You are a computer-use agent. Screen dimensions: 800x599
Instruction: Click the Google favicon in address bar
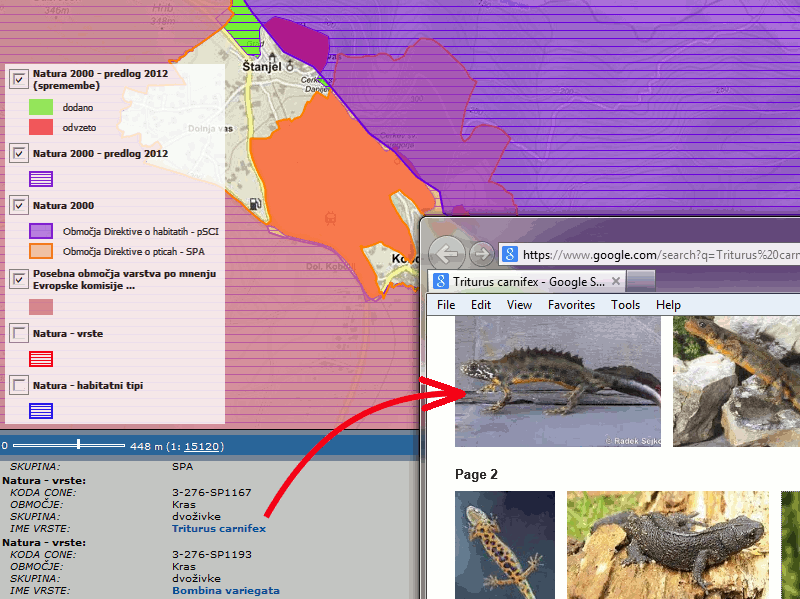(x=509, y=254)
